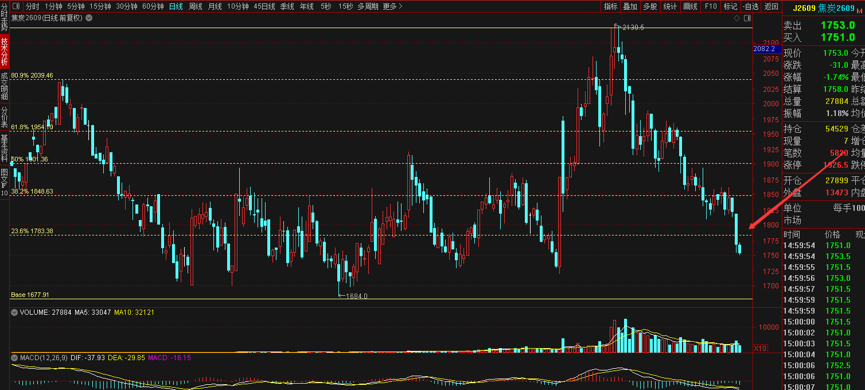
Task: Open the 基本资料 sidebar tab
Action: click(4, 147)
